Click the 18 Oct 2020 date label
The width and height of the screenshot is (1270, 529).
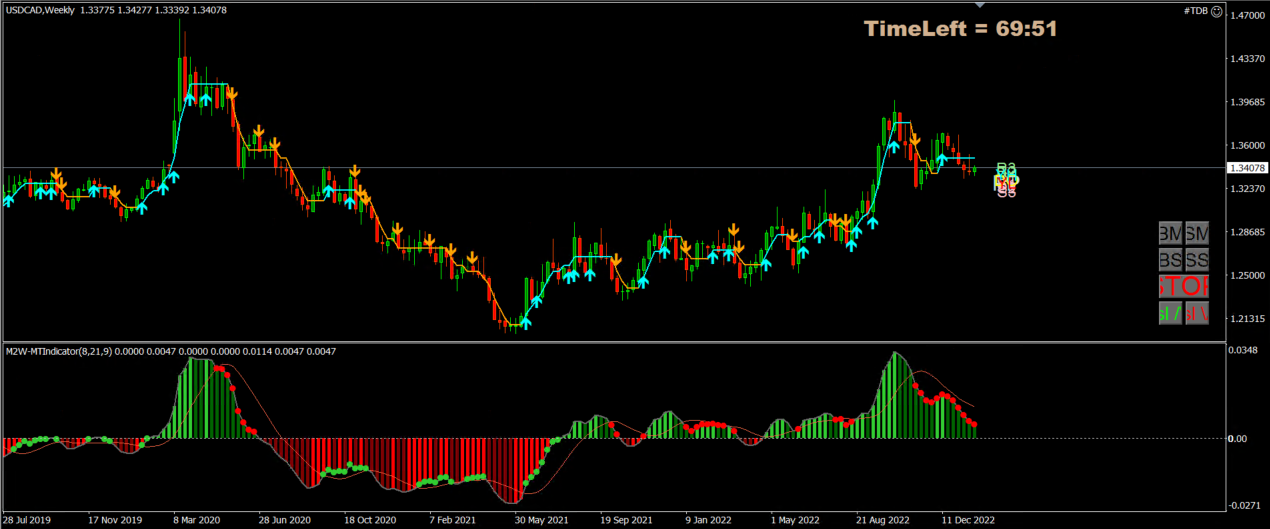pyautogui.click(x=371, y=521)
